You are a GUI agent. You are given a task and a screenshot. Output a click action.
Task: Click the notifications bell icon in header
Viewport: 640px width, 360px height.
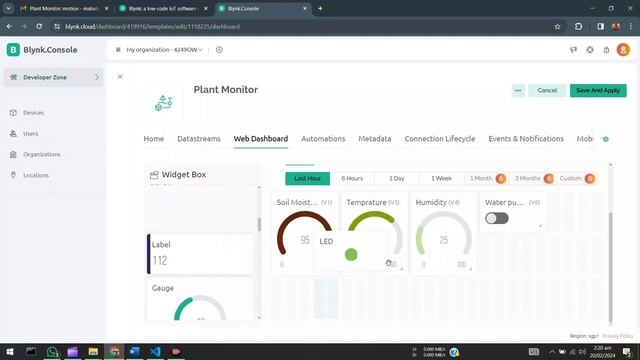606,50
